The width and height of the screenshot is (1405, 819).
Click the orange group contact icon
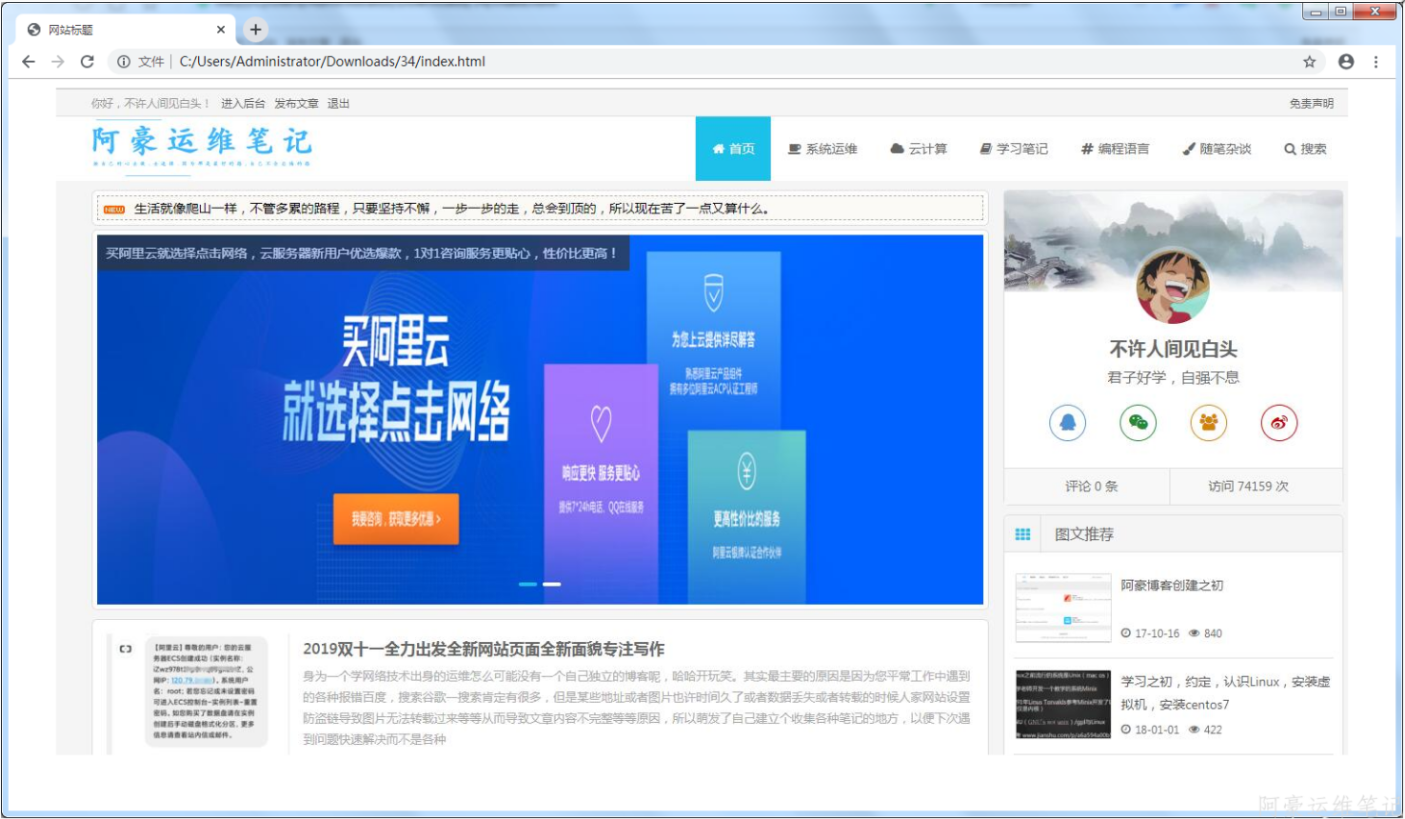pyautogui.click(x=1208, y=423)
